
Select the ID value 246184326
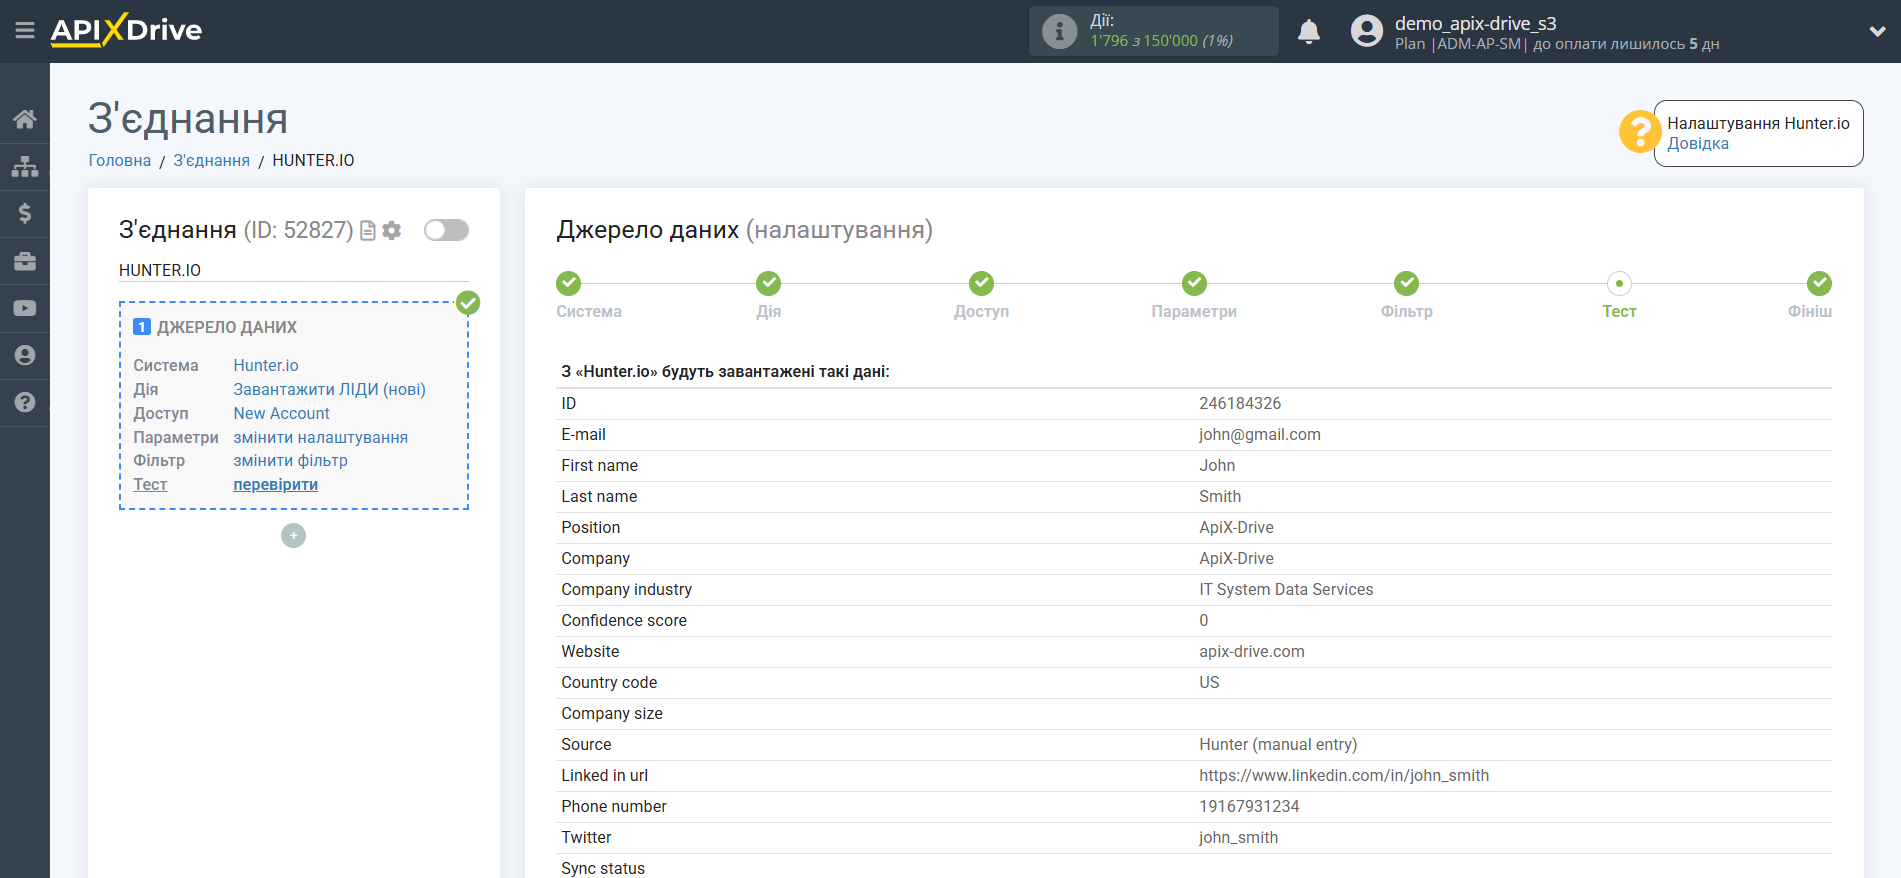pyautogui.click(x=1240, y=403)
